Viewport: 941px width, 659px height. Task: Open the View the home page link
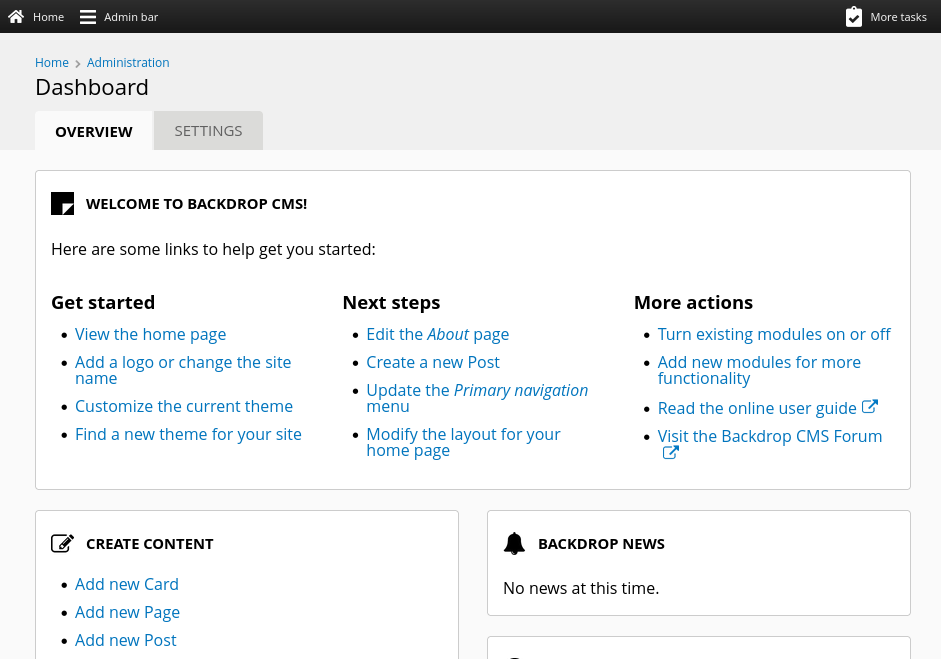coord(150,334)
